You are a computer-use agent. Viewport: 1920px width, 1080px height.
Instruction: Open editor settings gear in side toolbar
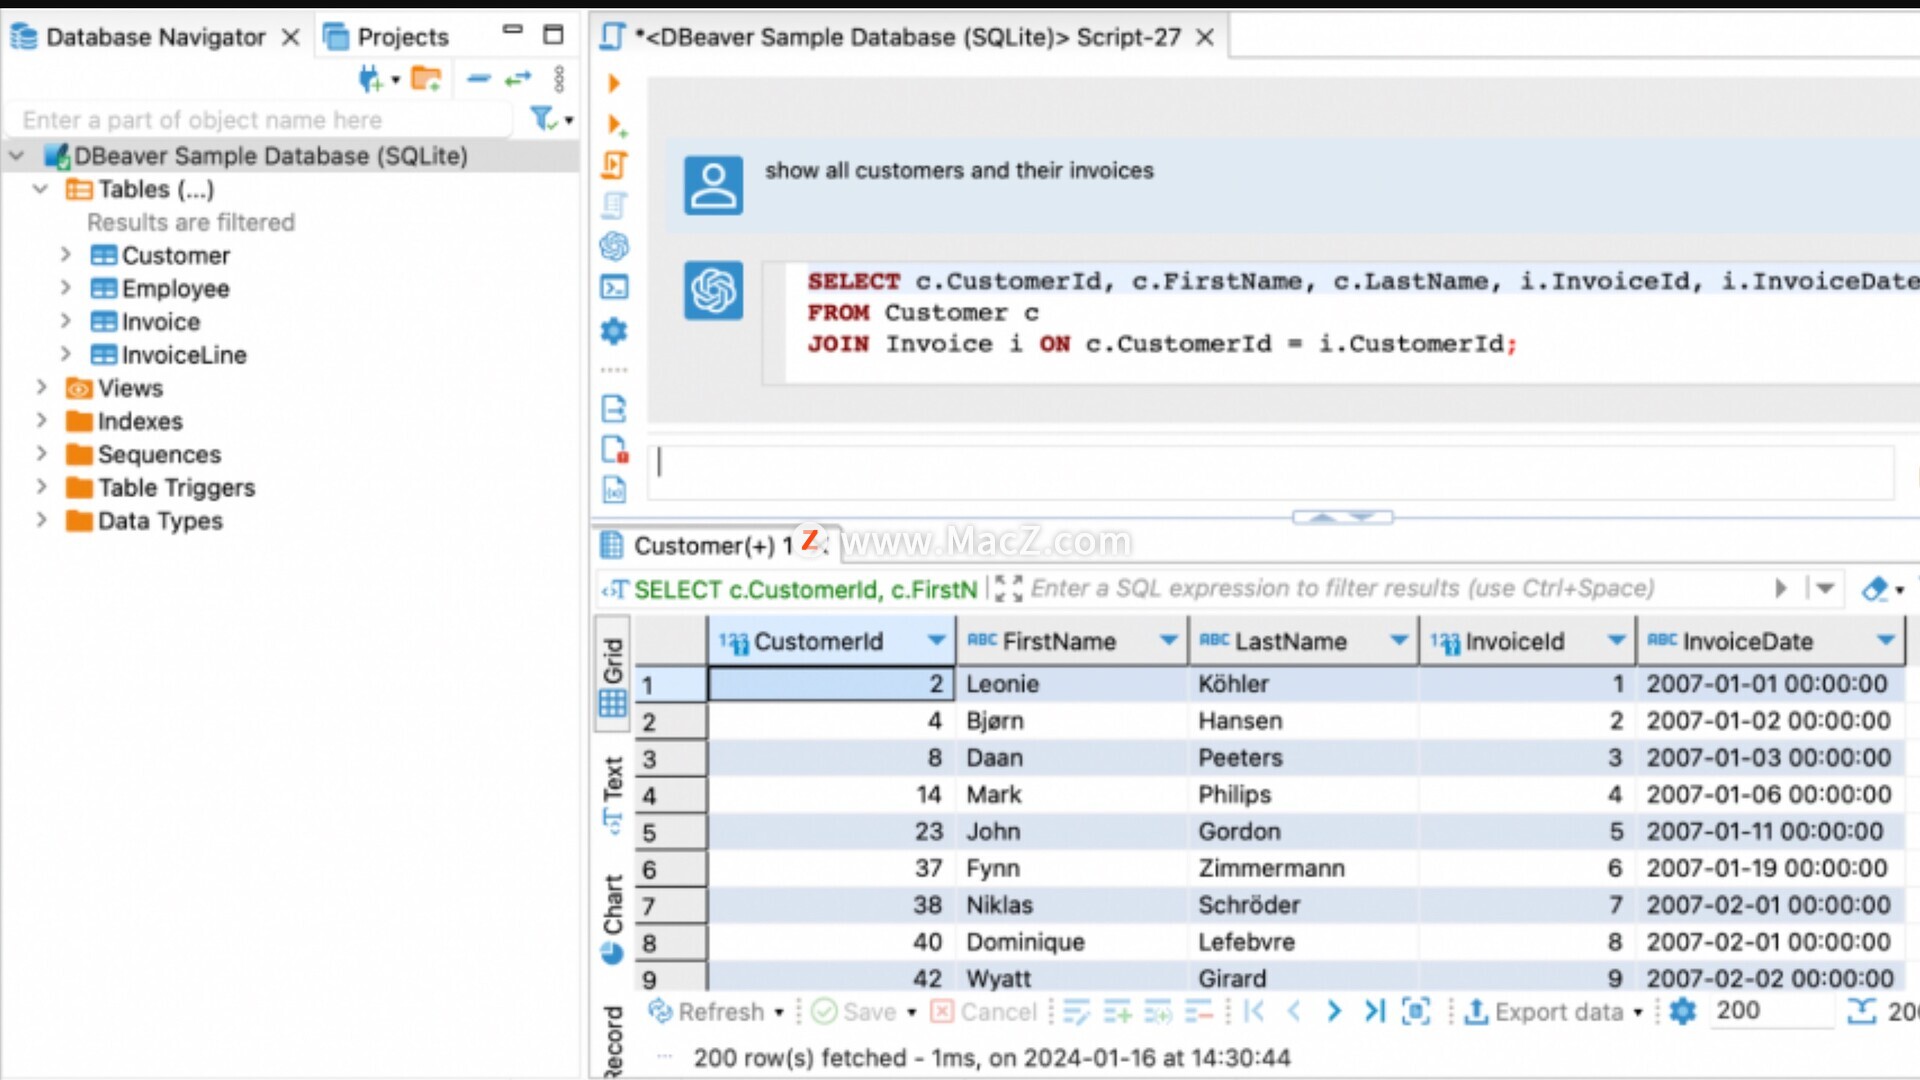(x=614, y=331)
